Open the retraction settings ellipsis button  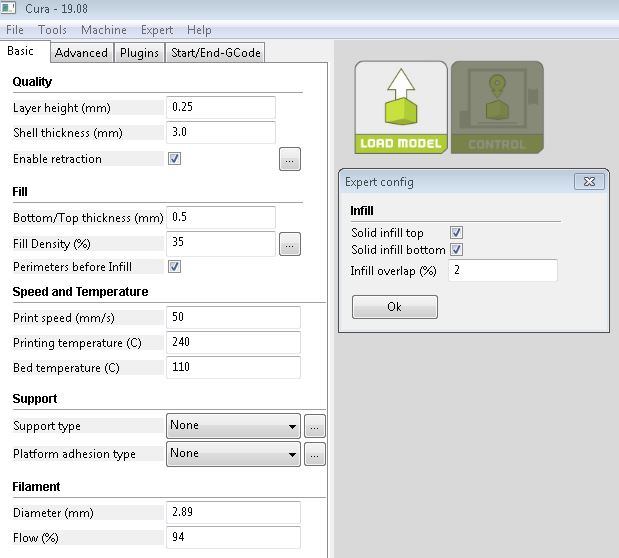point(290,159)
